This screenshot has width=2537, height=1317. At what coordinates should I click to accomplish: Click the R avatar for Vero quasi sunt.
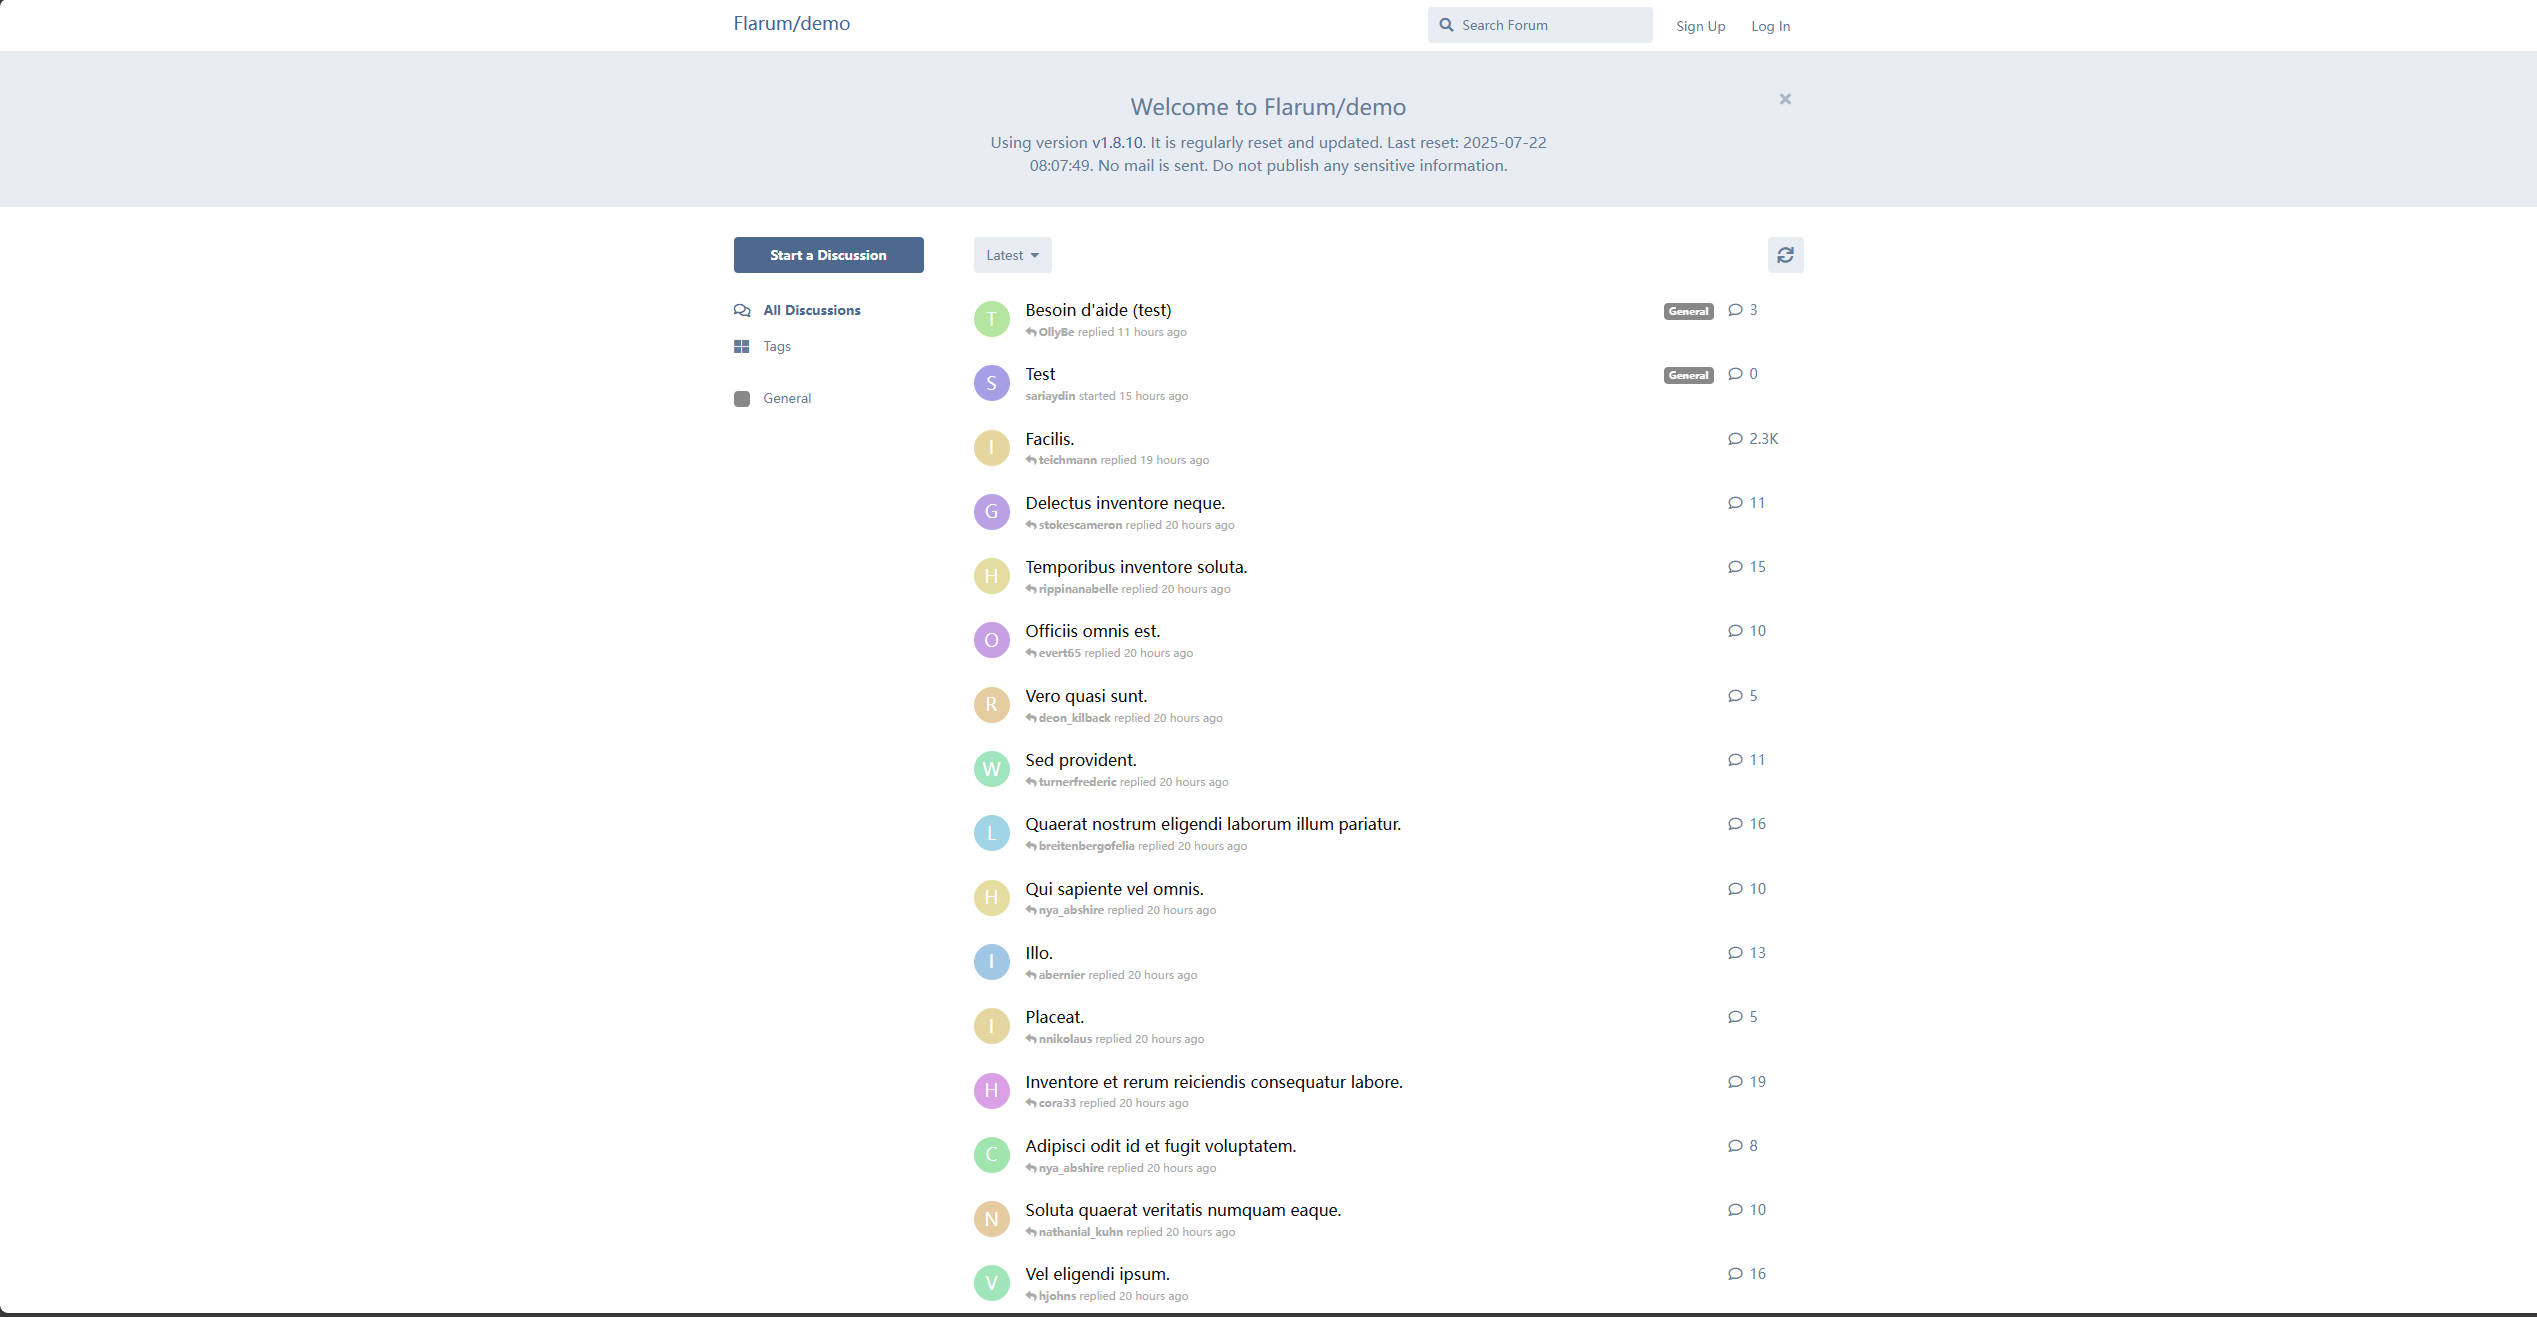[992, 704]
